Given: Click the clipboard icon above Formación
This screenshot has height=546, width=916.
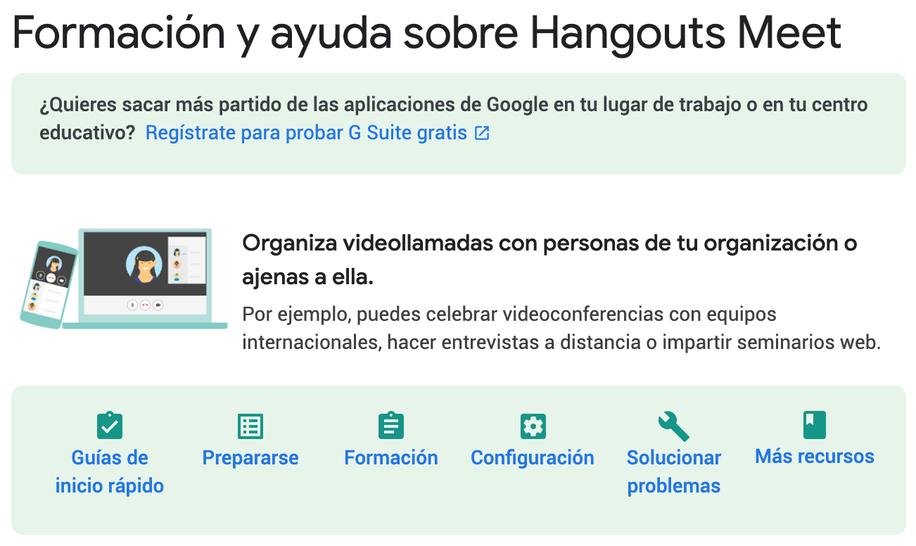Looking at the screenshot, I should (x=391, y=425).
